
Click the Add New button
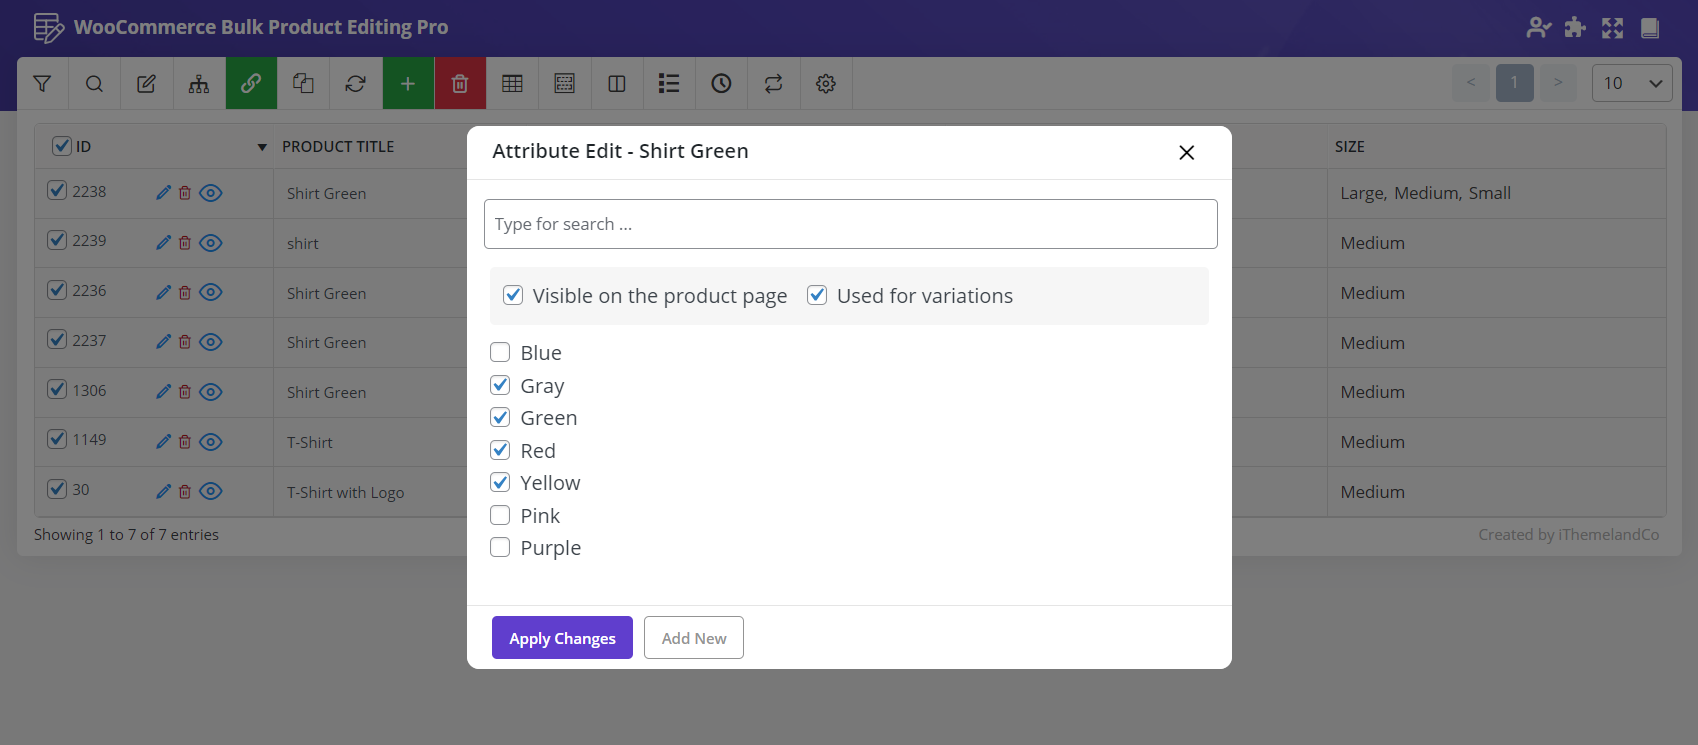pos(694,638)
